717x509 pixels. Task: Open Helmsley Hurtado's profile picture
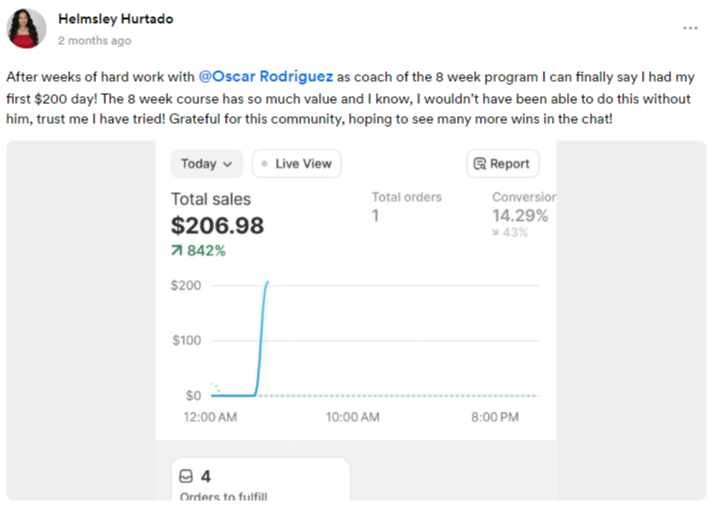tap(27, 29)
